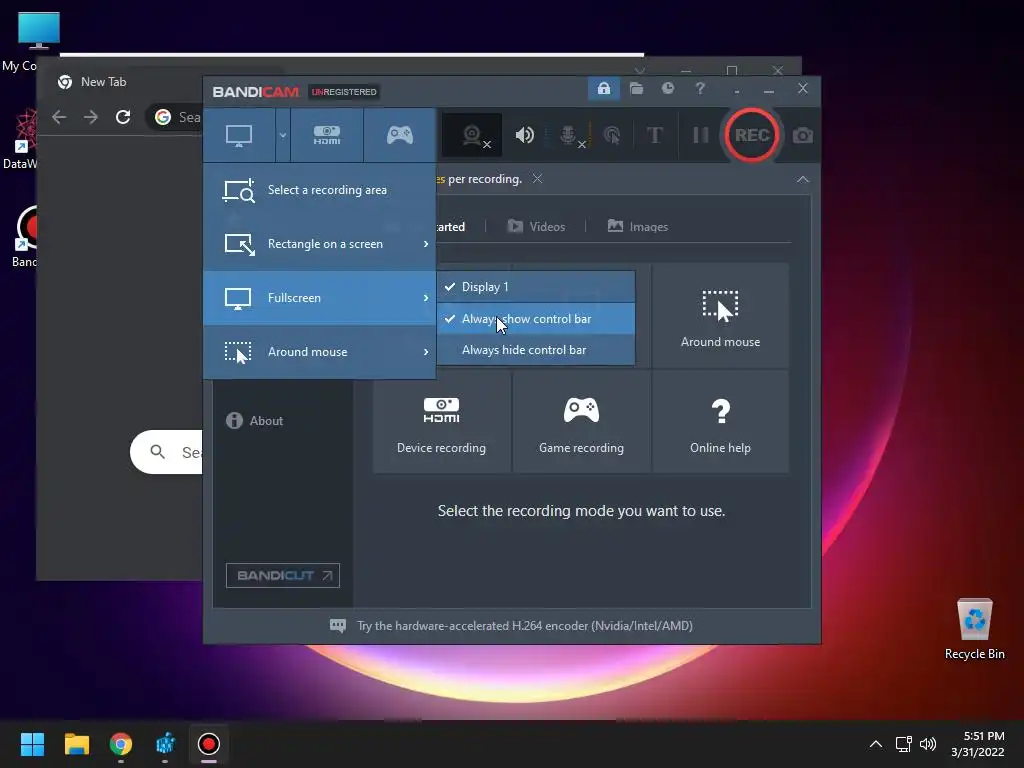
Task: Click the lock icon in Bandicam title bar
Action: (603, 88)
